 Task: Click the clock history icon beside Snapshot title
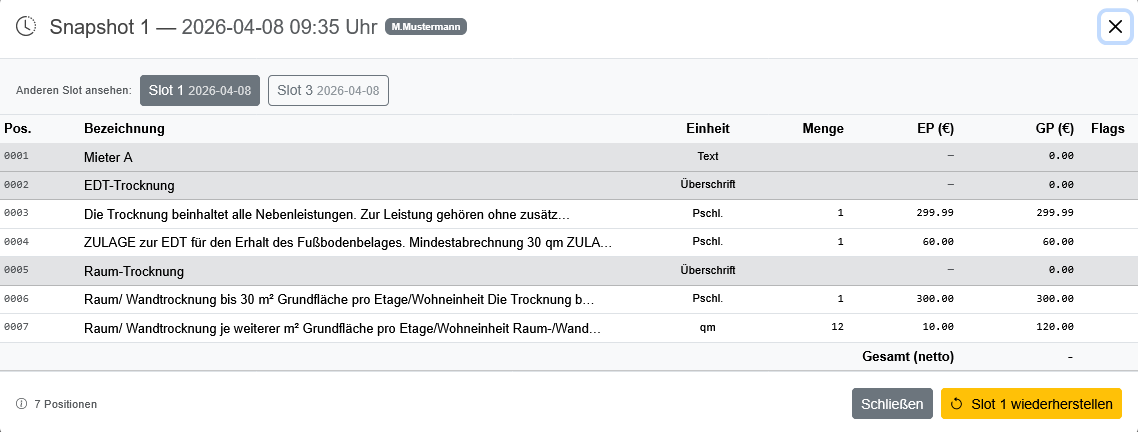point(26,27)
